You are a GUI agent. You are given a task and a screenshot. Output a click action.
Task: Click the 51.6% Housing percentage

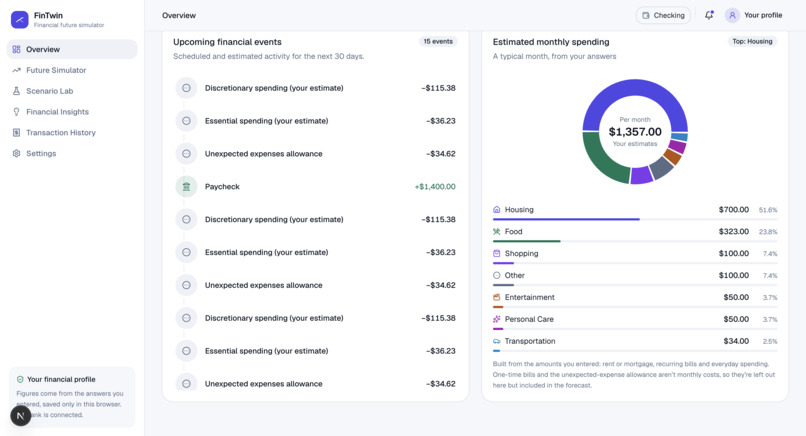pos(768,210)
